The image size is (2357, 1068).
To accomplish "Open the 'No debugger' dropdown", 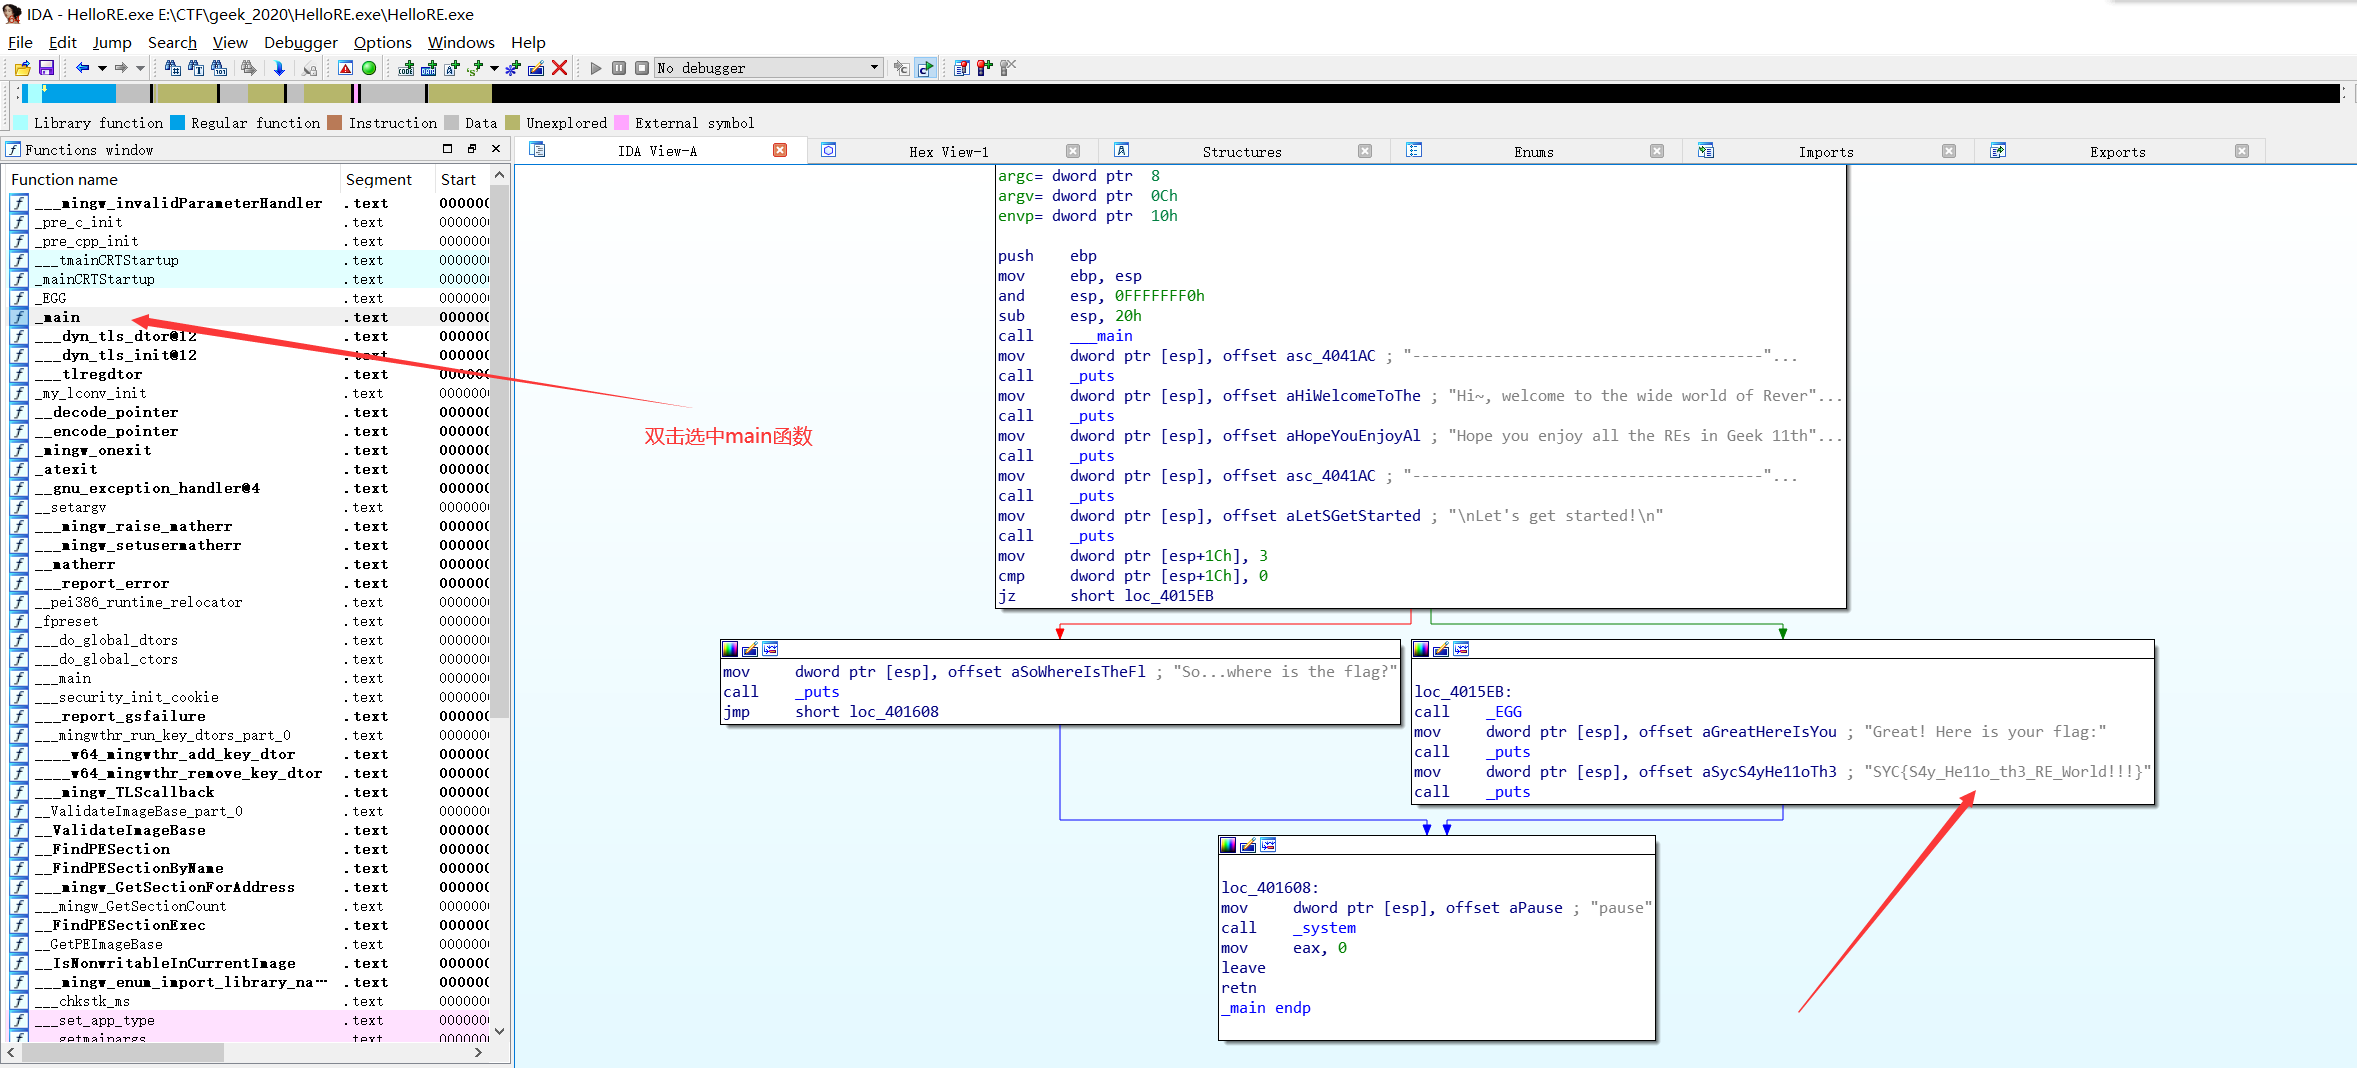I will (x=874, y=68).
